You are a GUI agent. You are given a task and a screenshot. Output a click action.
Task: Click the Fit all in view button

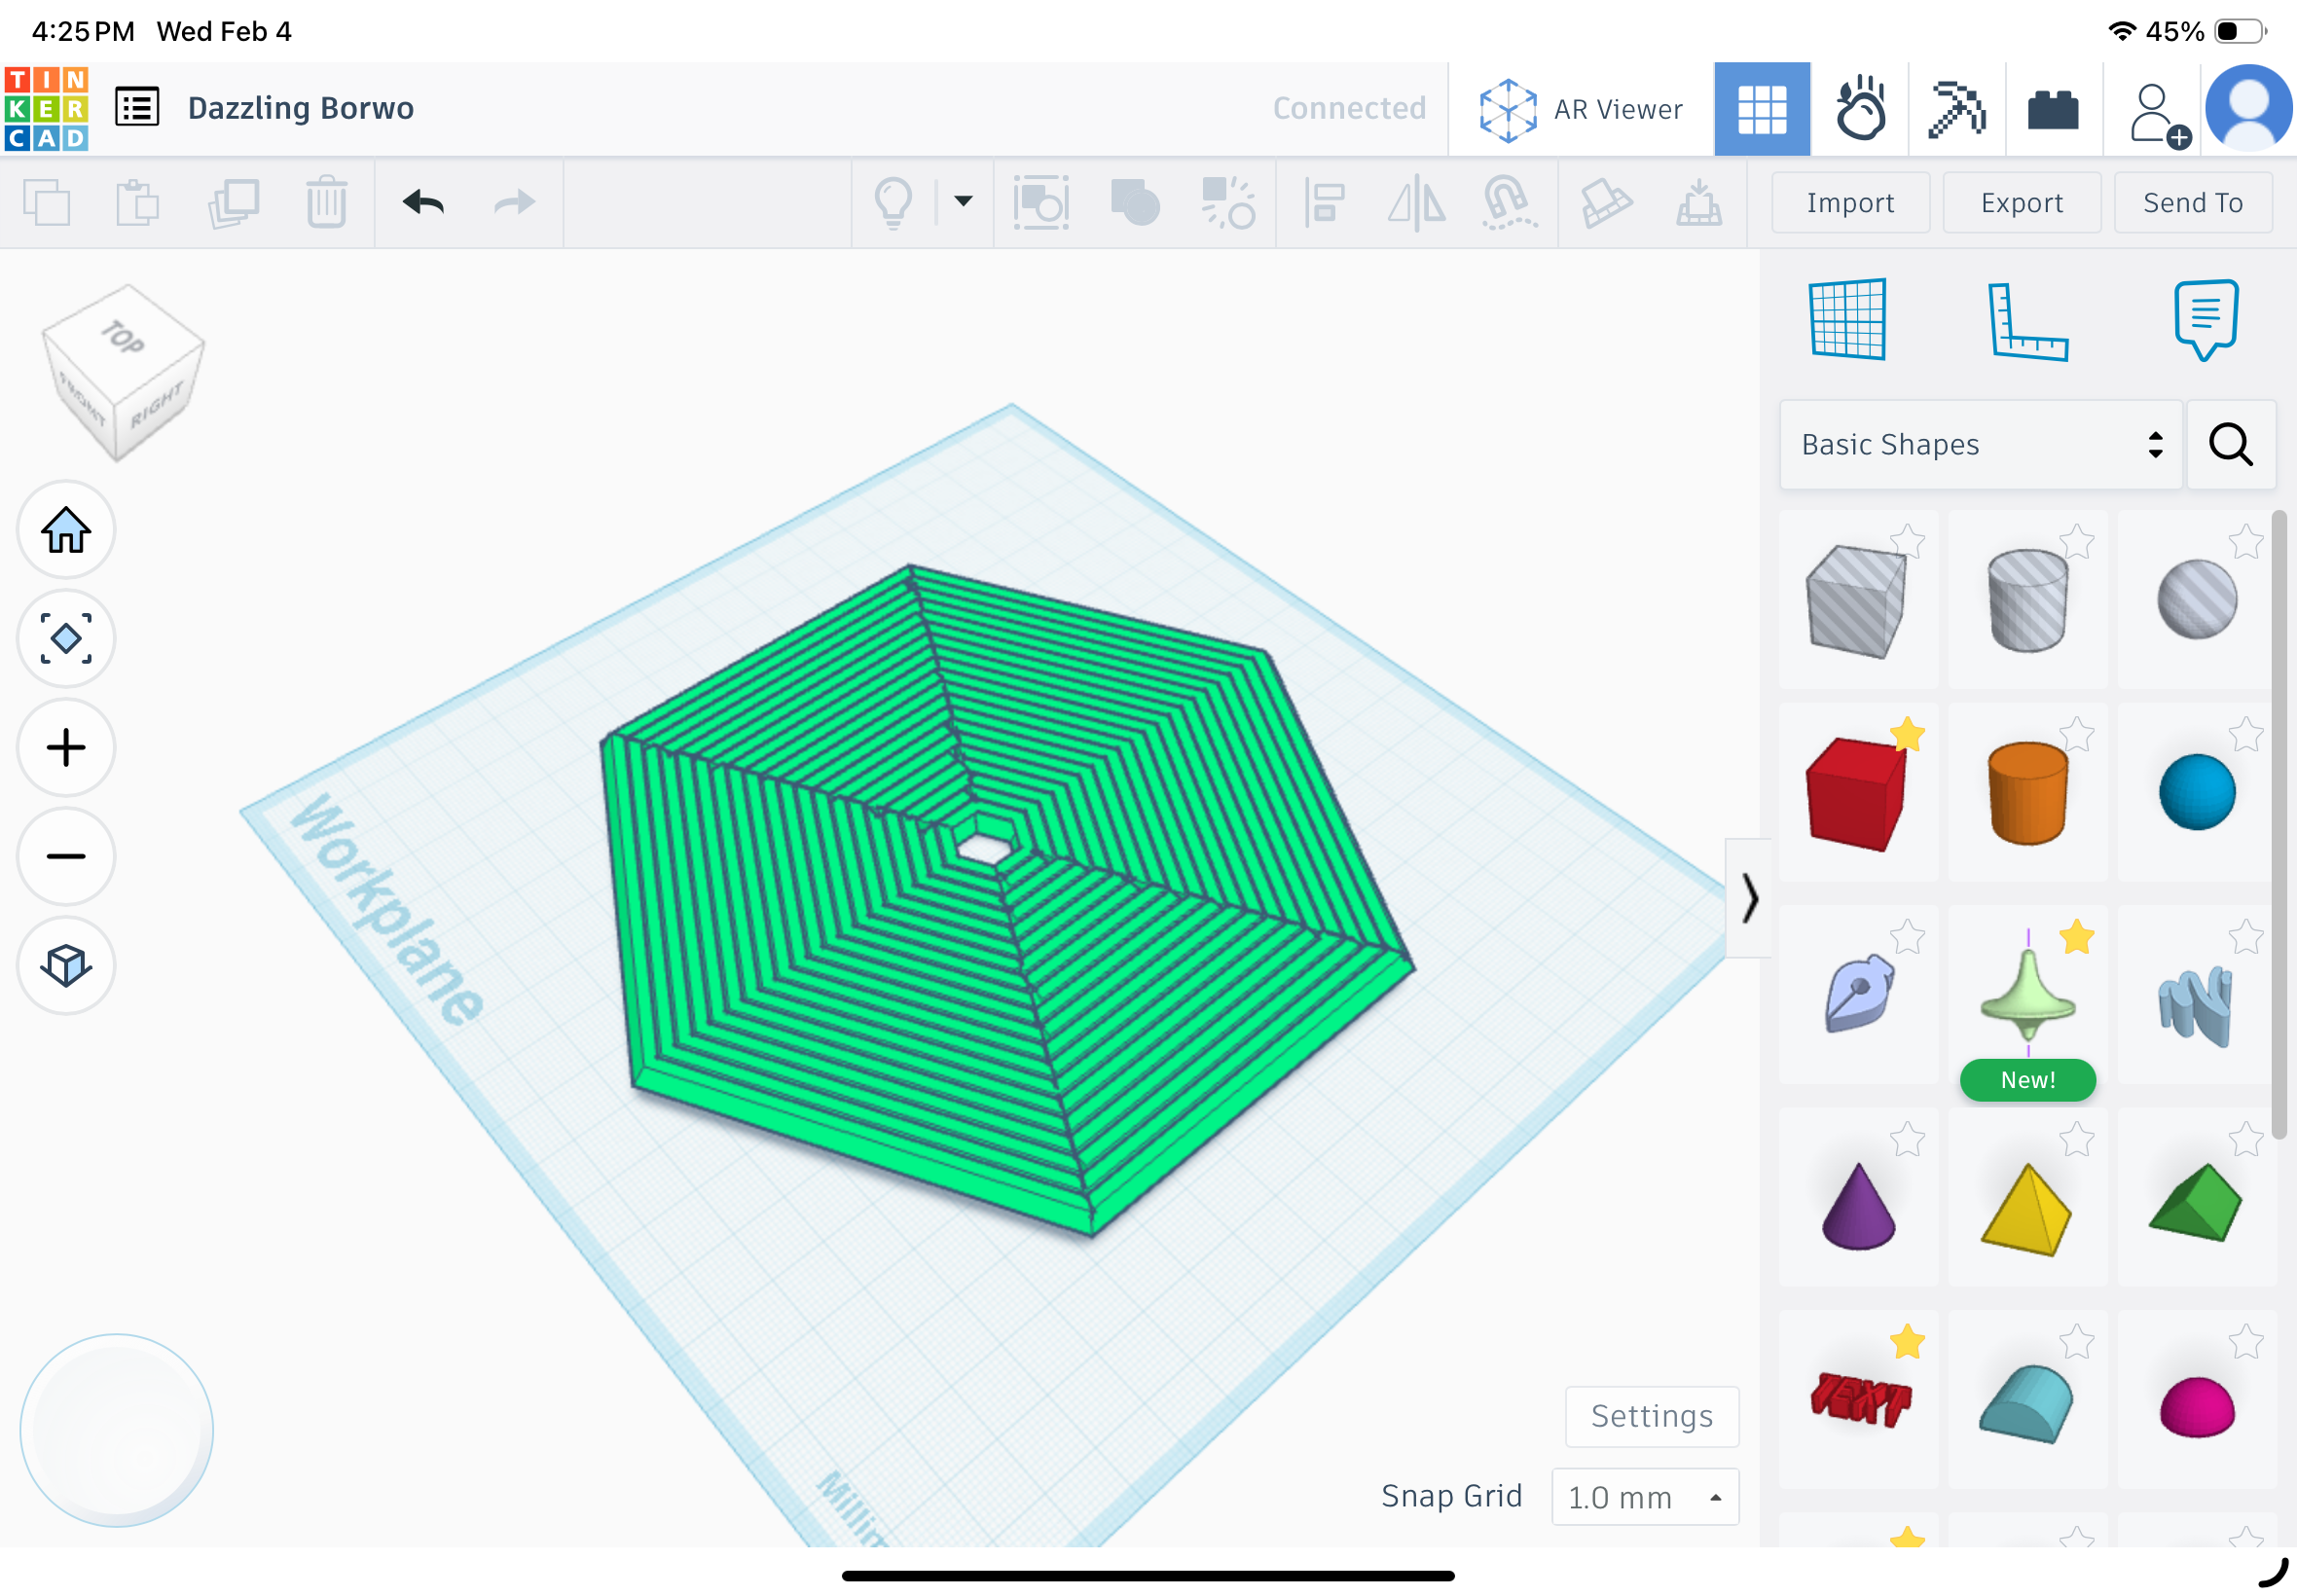pyautogui.click(x=66, y=638)
